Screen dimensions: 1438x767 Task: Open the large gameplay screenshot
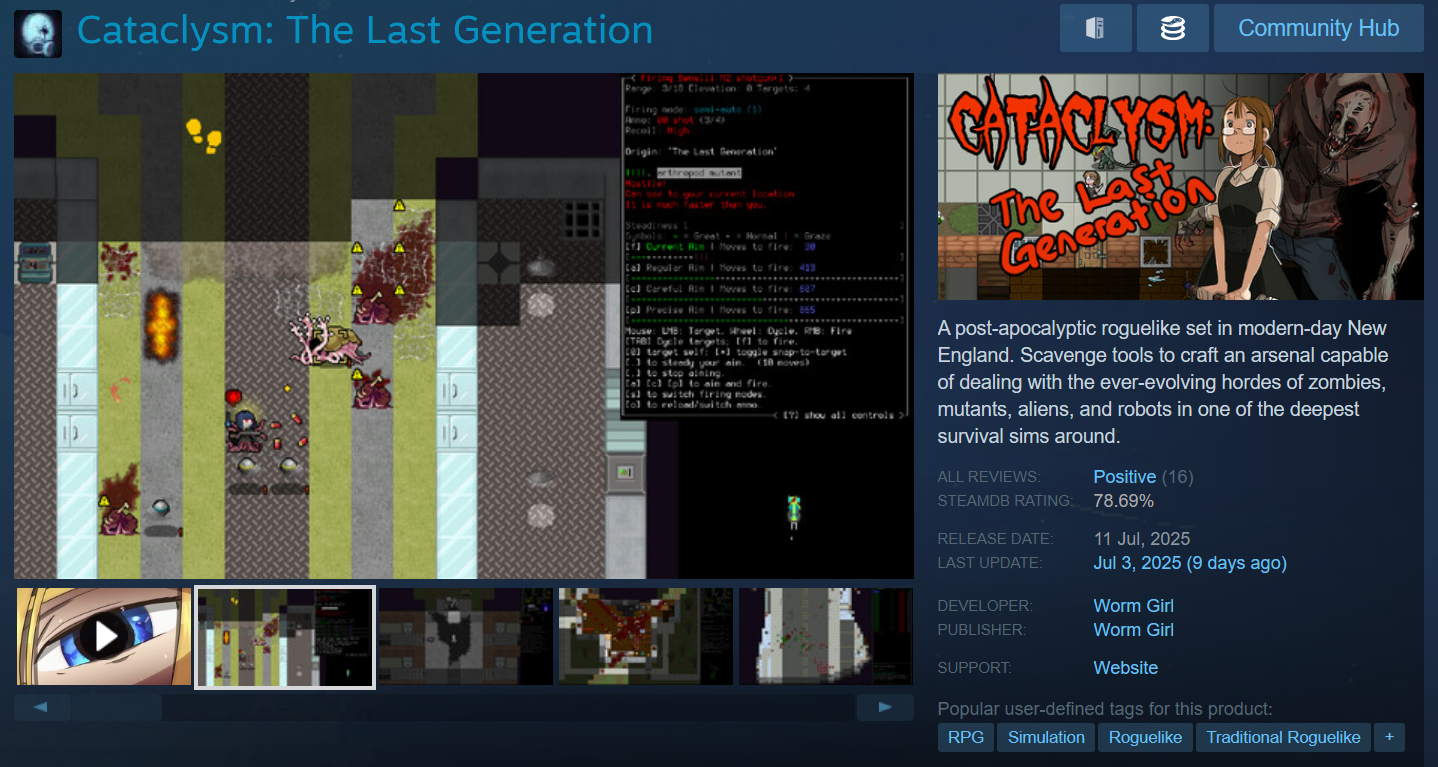click(x=464, y=326)
